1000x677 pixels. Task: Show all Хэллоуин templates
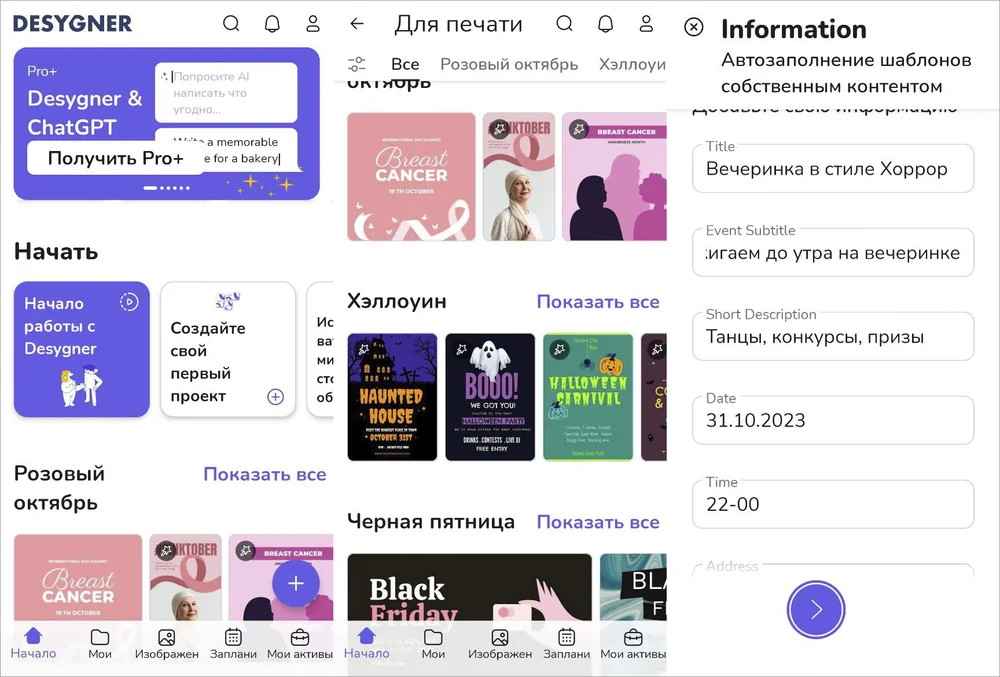[598, 302]
